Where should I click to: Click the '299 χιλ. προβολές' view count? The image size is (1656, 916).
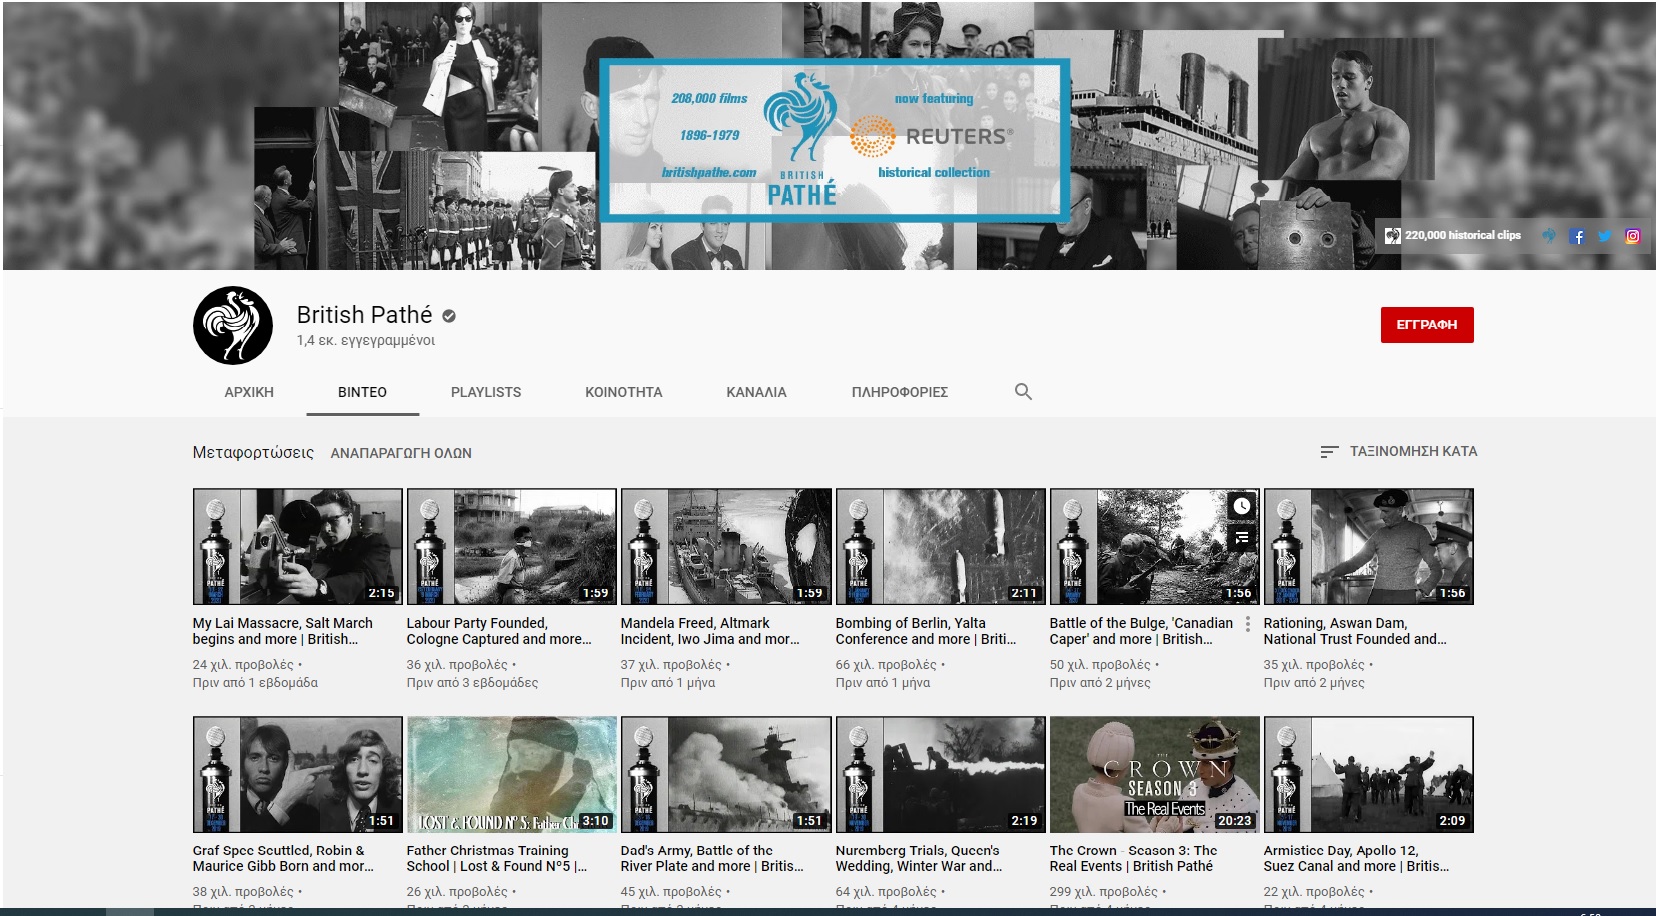pos(1103,891)
